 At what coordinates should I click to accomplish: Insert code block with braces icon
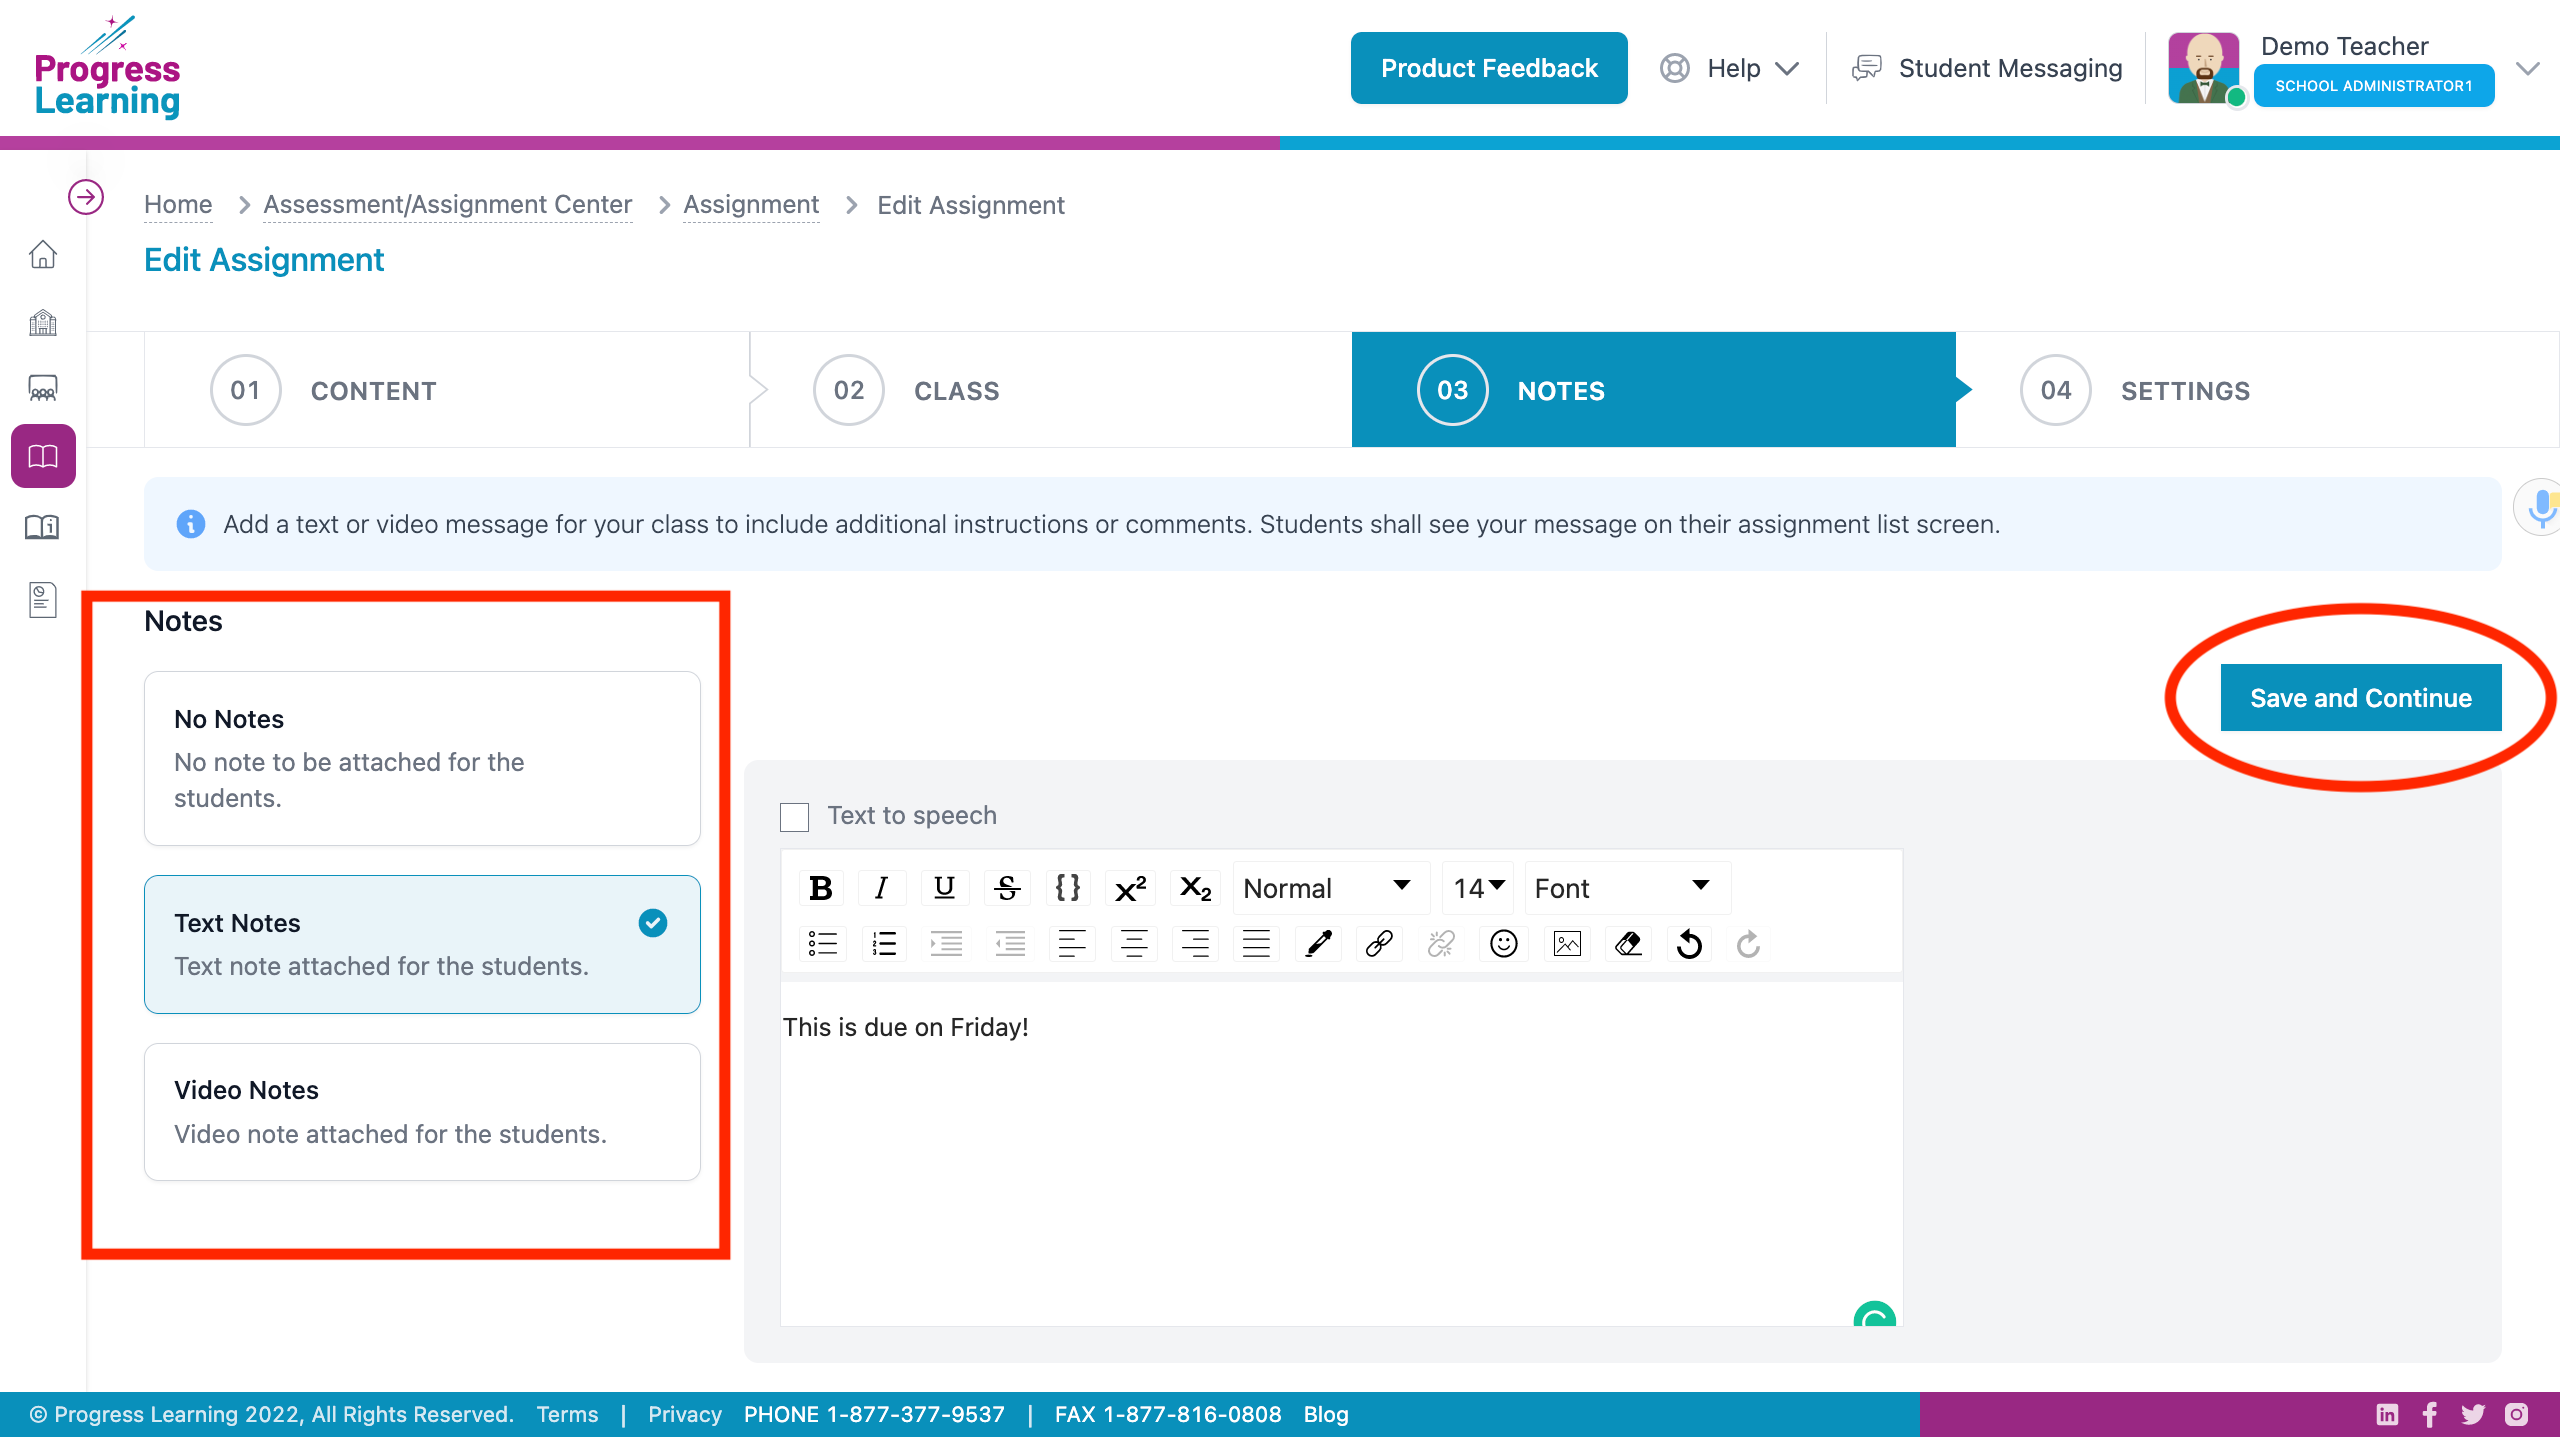pyautogui.click(x=1068, y=888)
